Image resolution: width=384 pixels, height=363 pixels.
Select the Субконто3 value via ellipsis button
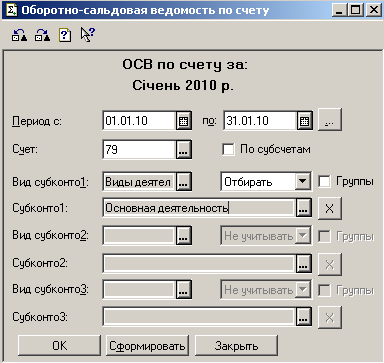pyautogui.click(x=303, y=317)
